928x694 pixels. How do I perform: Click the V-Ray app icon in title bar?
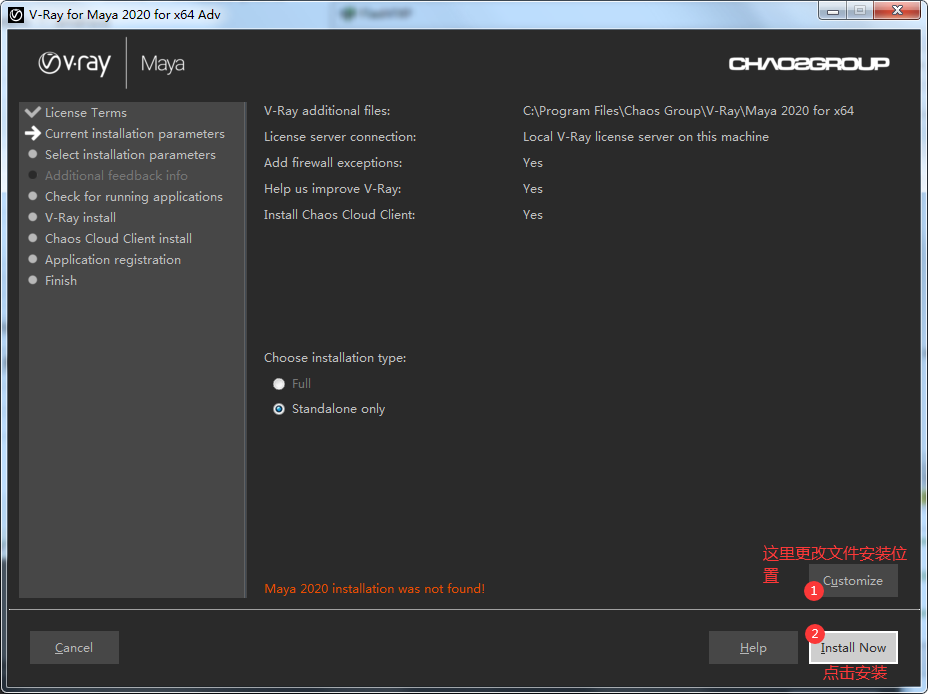pos(16,14)
